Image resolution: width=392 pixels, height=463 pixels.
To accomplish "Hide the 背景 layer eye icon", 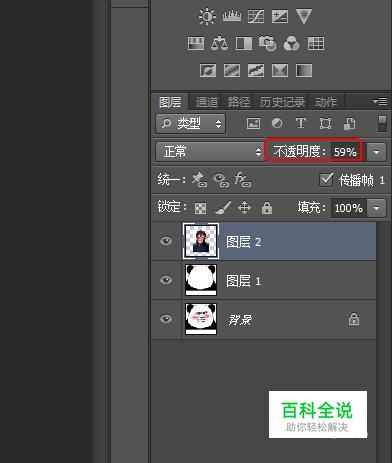I will tap(166, 319).
